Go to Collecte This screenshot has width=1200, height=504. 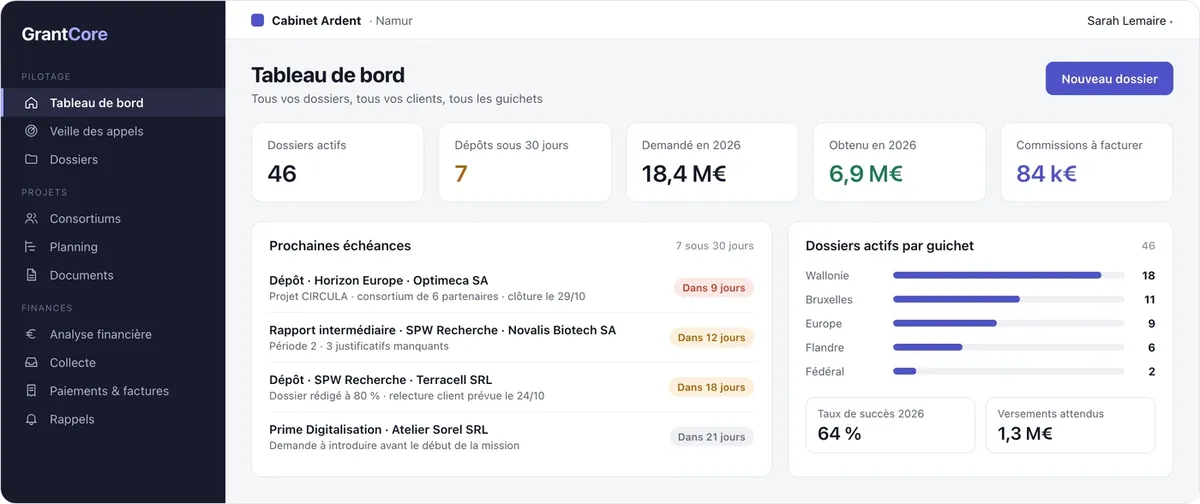tap(112, 362)
